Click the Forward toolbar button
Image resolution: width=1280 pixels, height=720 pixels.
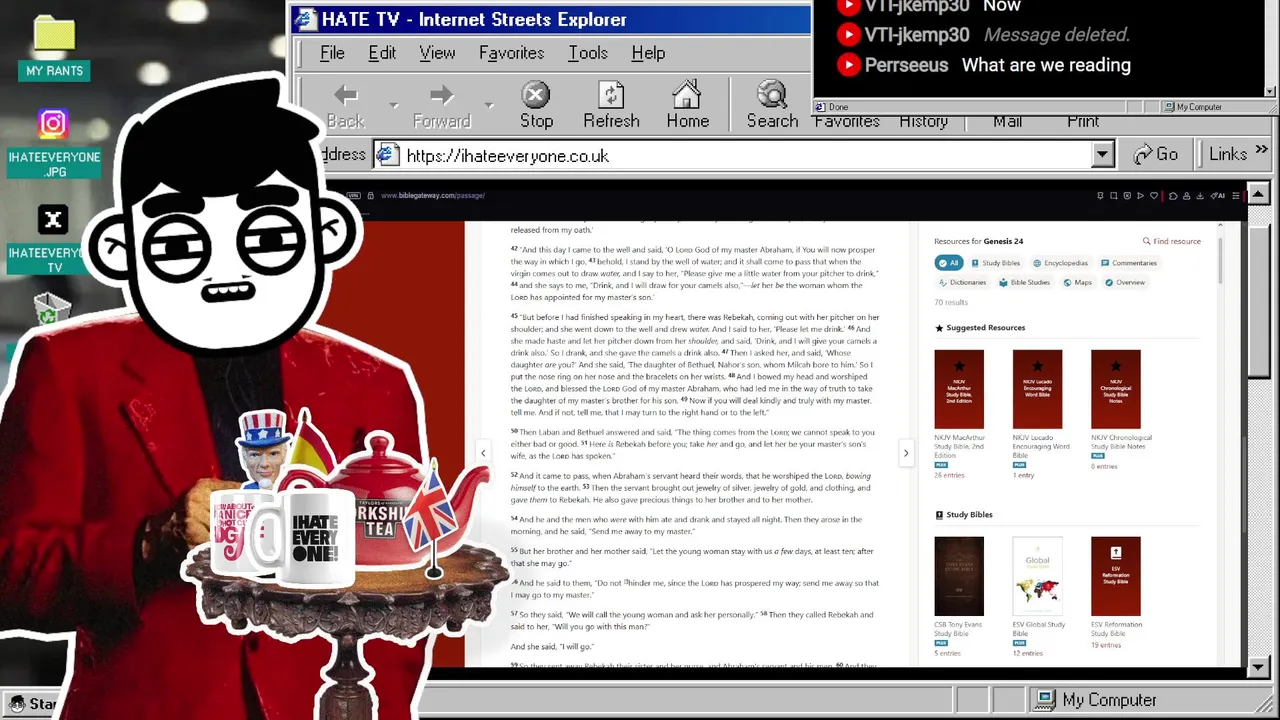coord(441,107)
